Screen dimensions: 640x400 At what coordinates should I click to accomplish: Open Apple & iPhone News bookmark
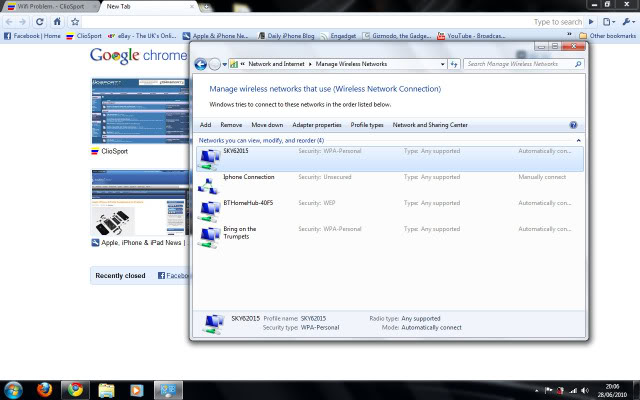pos(215,36)
